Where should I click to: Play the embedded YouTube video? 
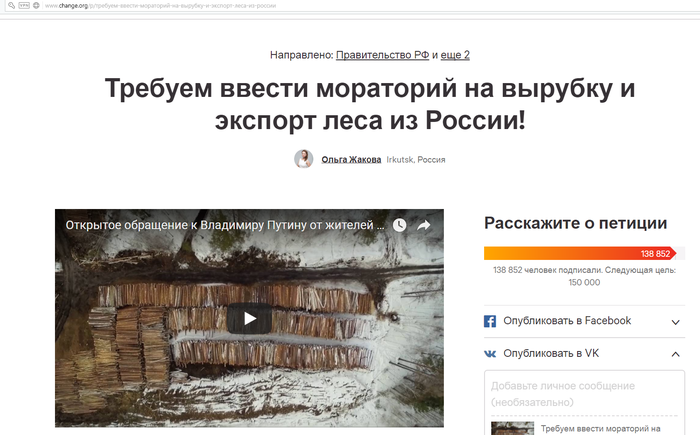[249, 318]
